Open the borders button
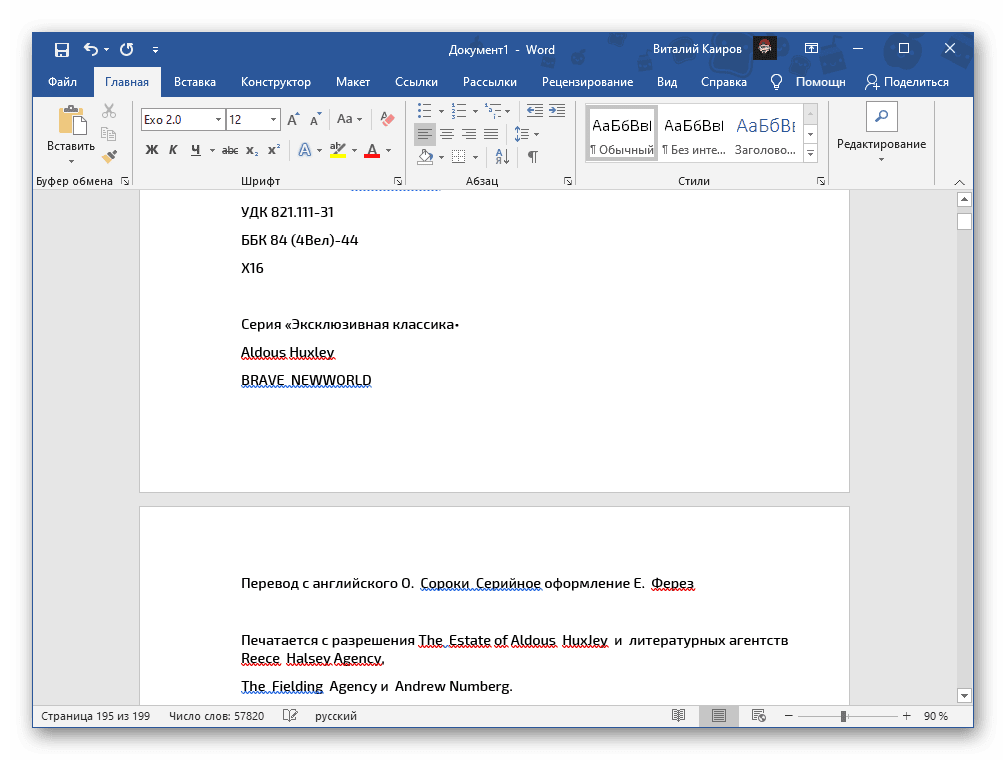 tap(458, 156)
